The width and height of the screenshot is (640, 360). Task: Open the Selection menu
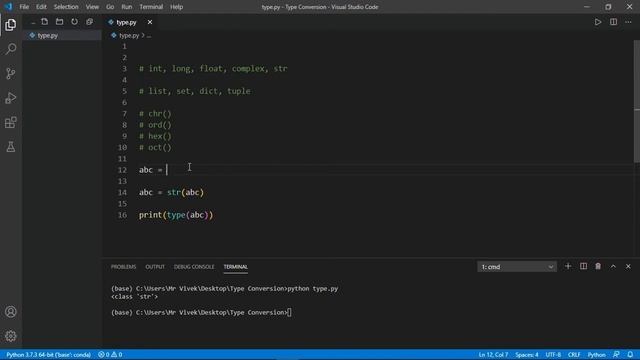66,7
